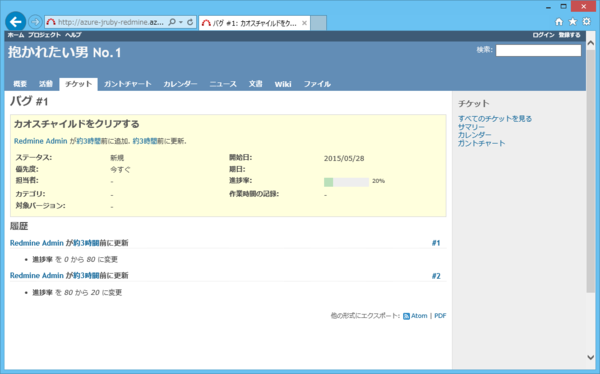This screenshot has height=374, width=600.
Task: Click the 20% progress bar
Action: point(346,182)
